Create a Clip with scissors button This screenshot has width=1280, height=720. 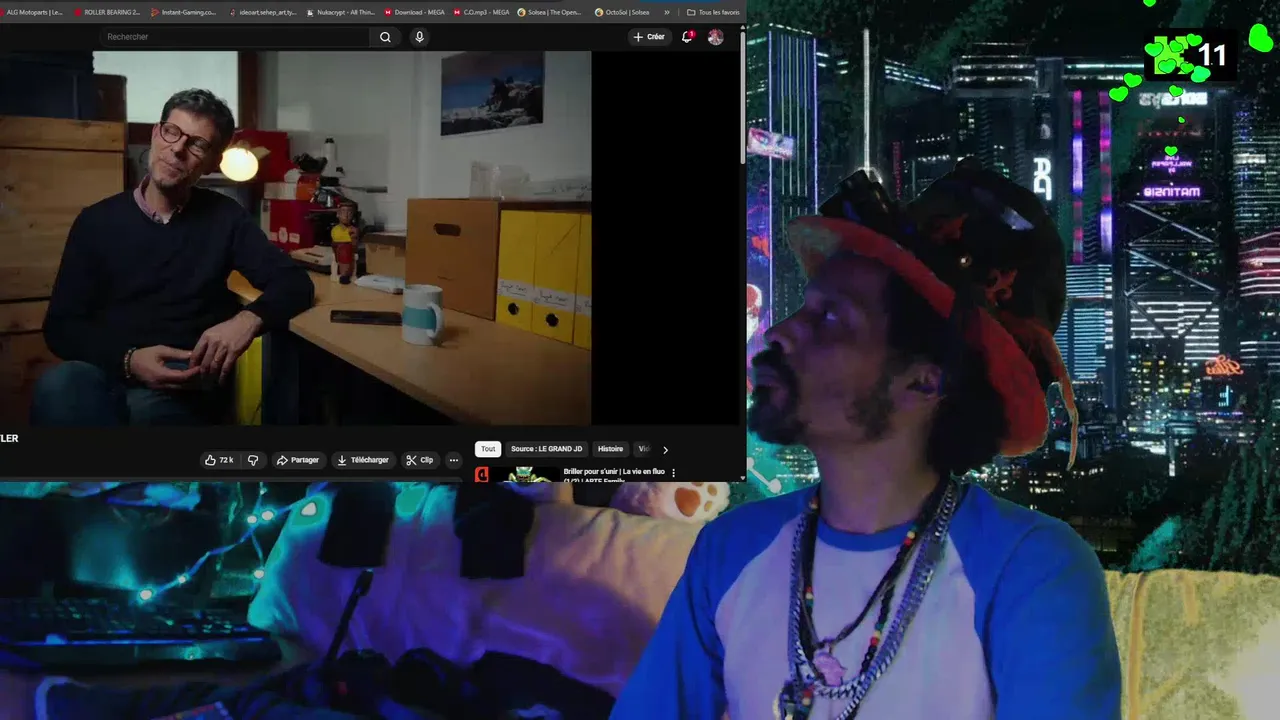[x=420, y=460]
